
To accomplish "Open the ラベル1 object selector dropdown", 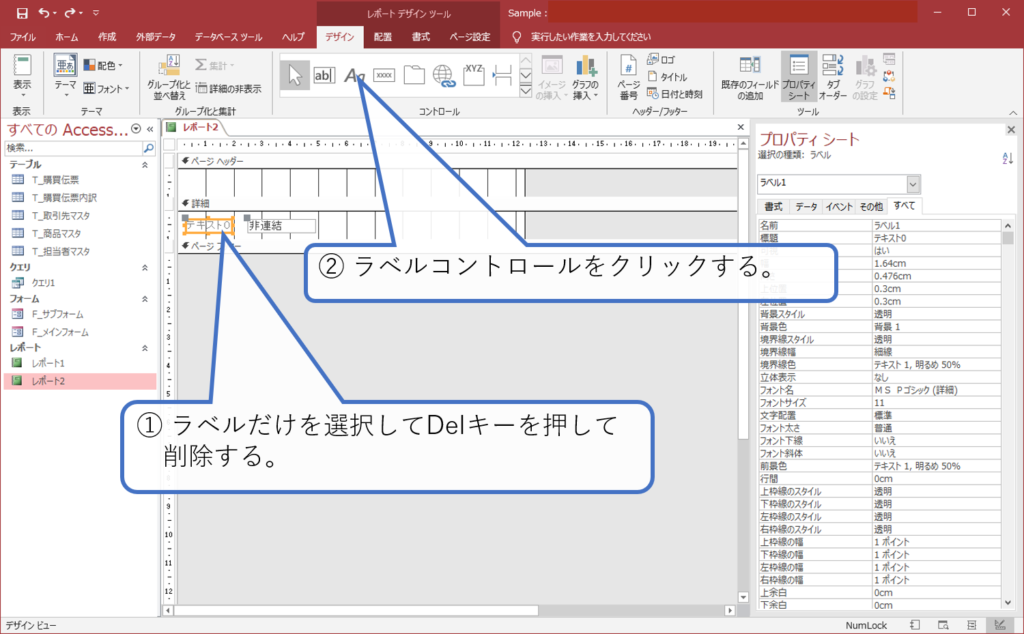I will (913, 184).
